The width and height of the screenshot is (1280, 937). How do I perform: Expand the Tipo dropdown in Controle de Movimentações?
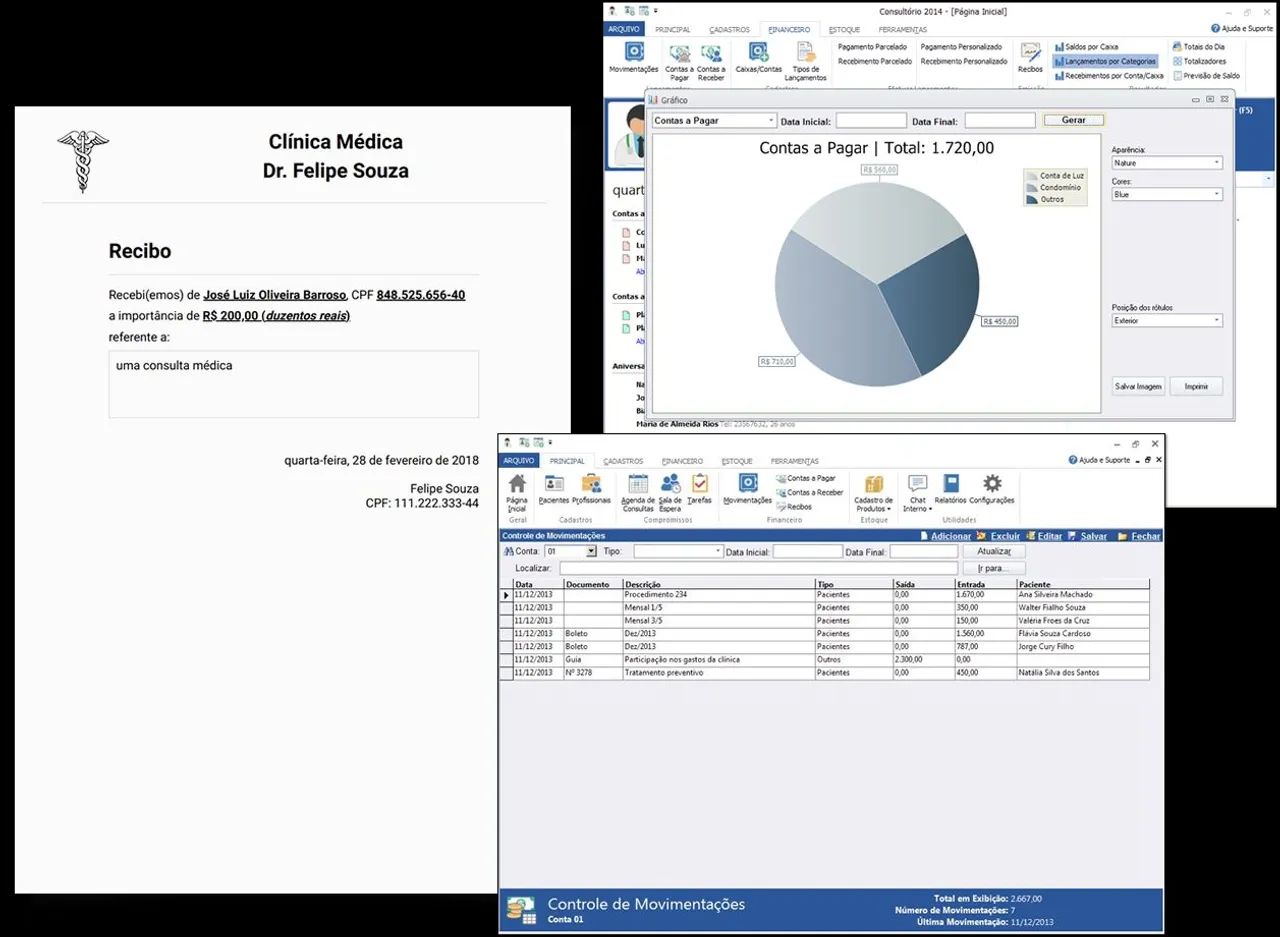click(x=717, y=551)
